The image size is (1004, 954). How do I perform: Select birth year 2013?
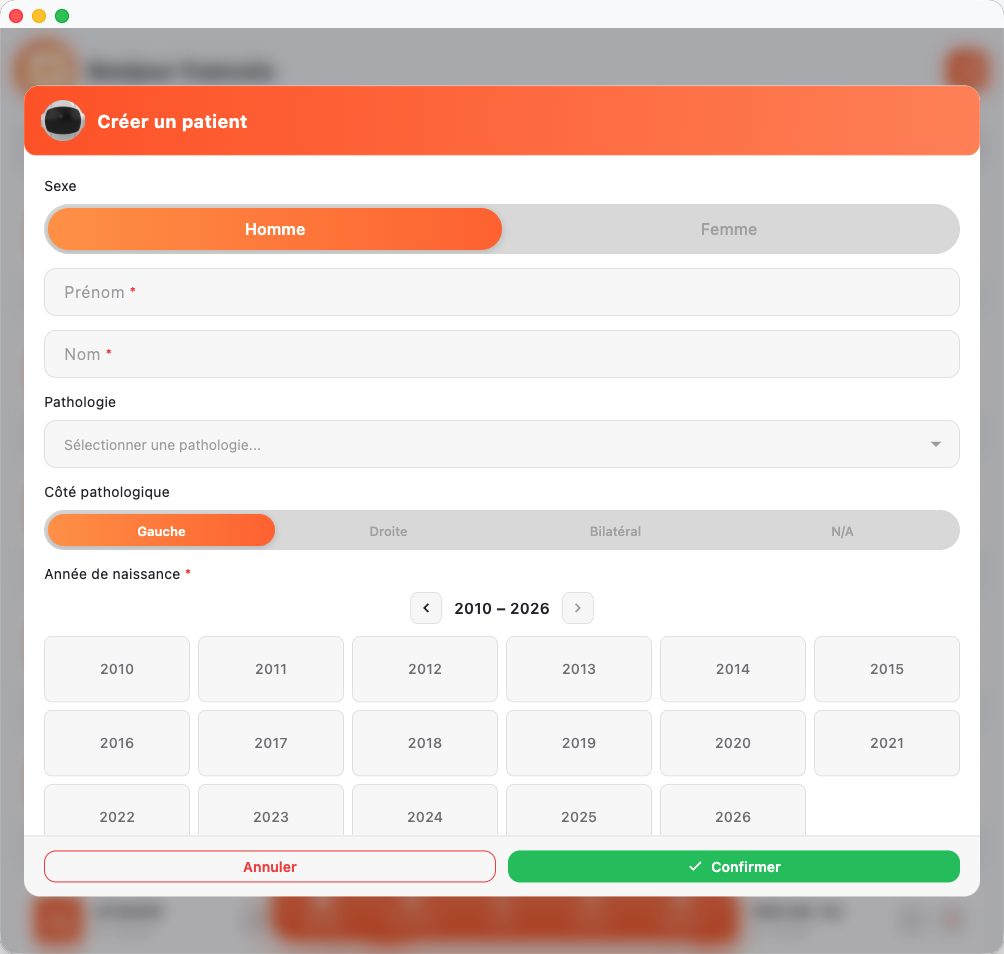click(579, 669)
